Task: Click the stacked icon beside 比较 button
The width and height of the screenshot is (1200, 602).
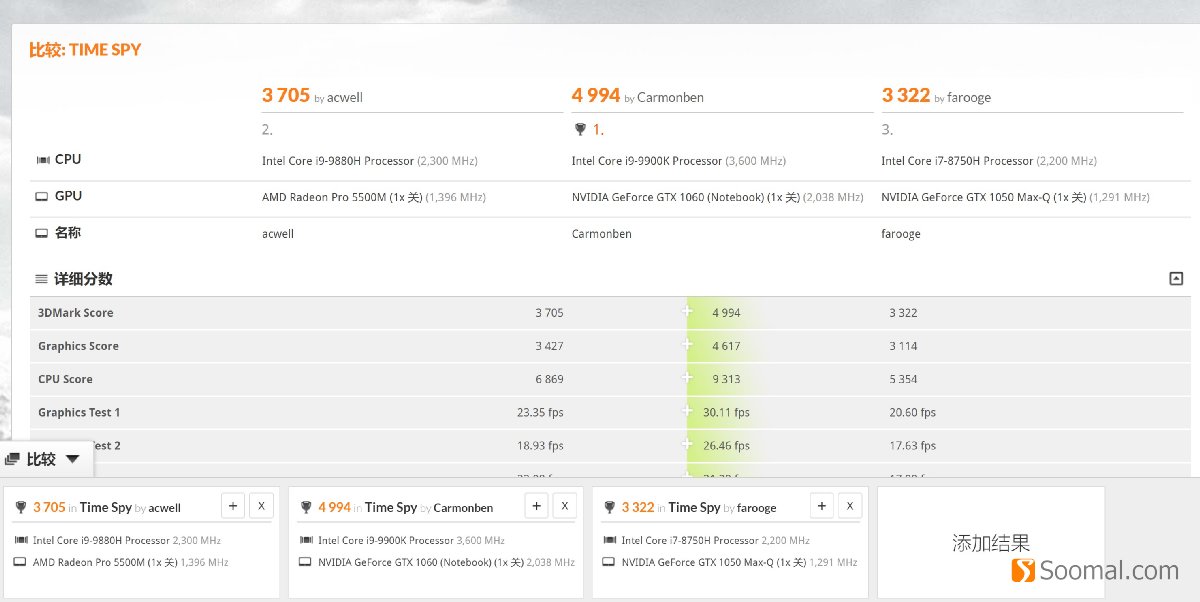Action: coord(12,460)
